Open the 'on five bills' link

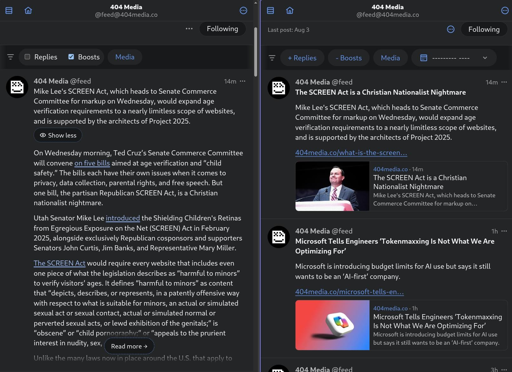92,163
